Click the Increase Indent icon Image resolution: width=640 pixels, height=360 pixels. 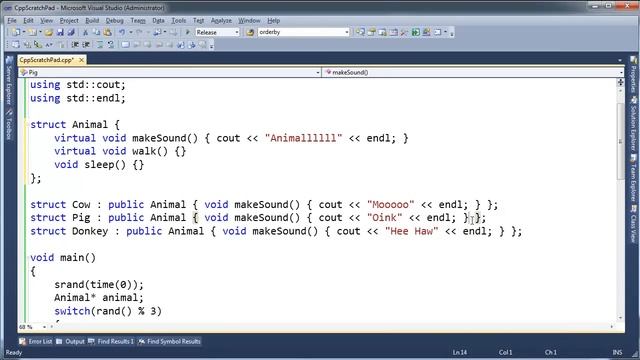[x=86, y=45]
